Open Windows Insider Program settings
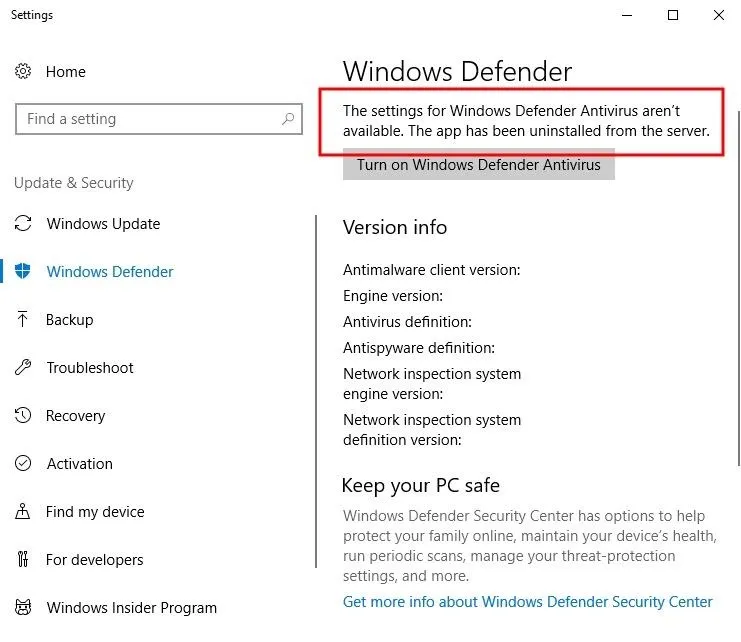Image resolution: width=741 pixels, height=642 pixels. [x=131, y=608]
